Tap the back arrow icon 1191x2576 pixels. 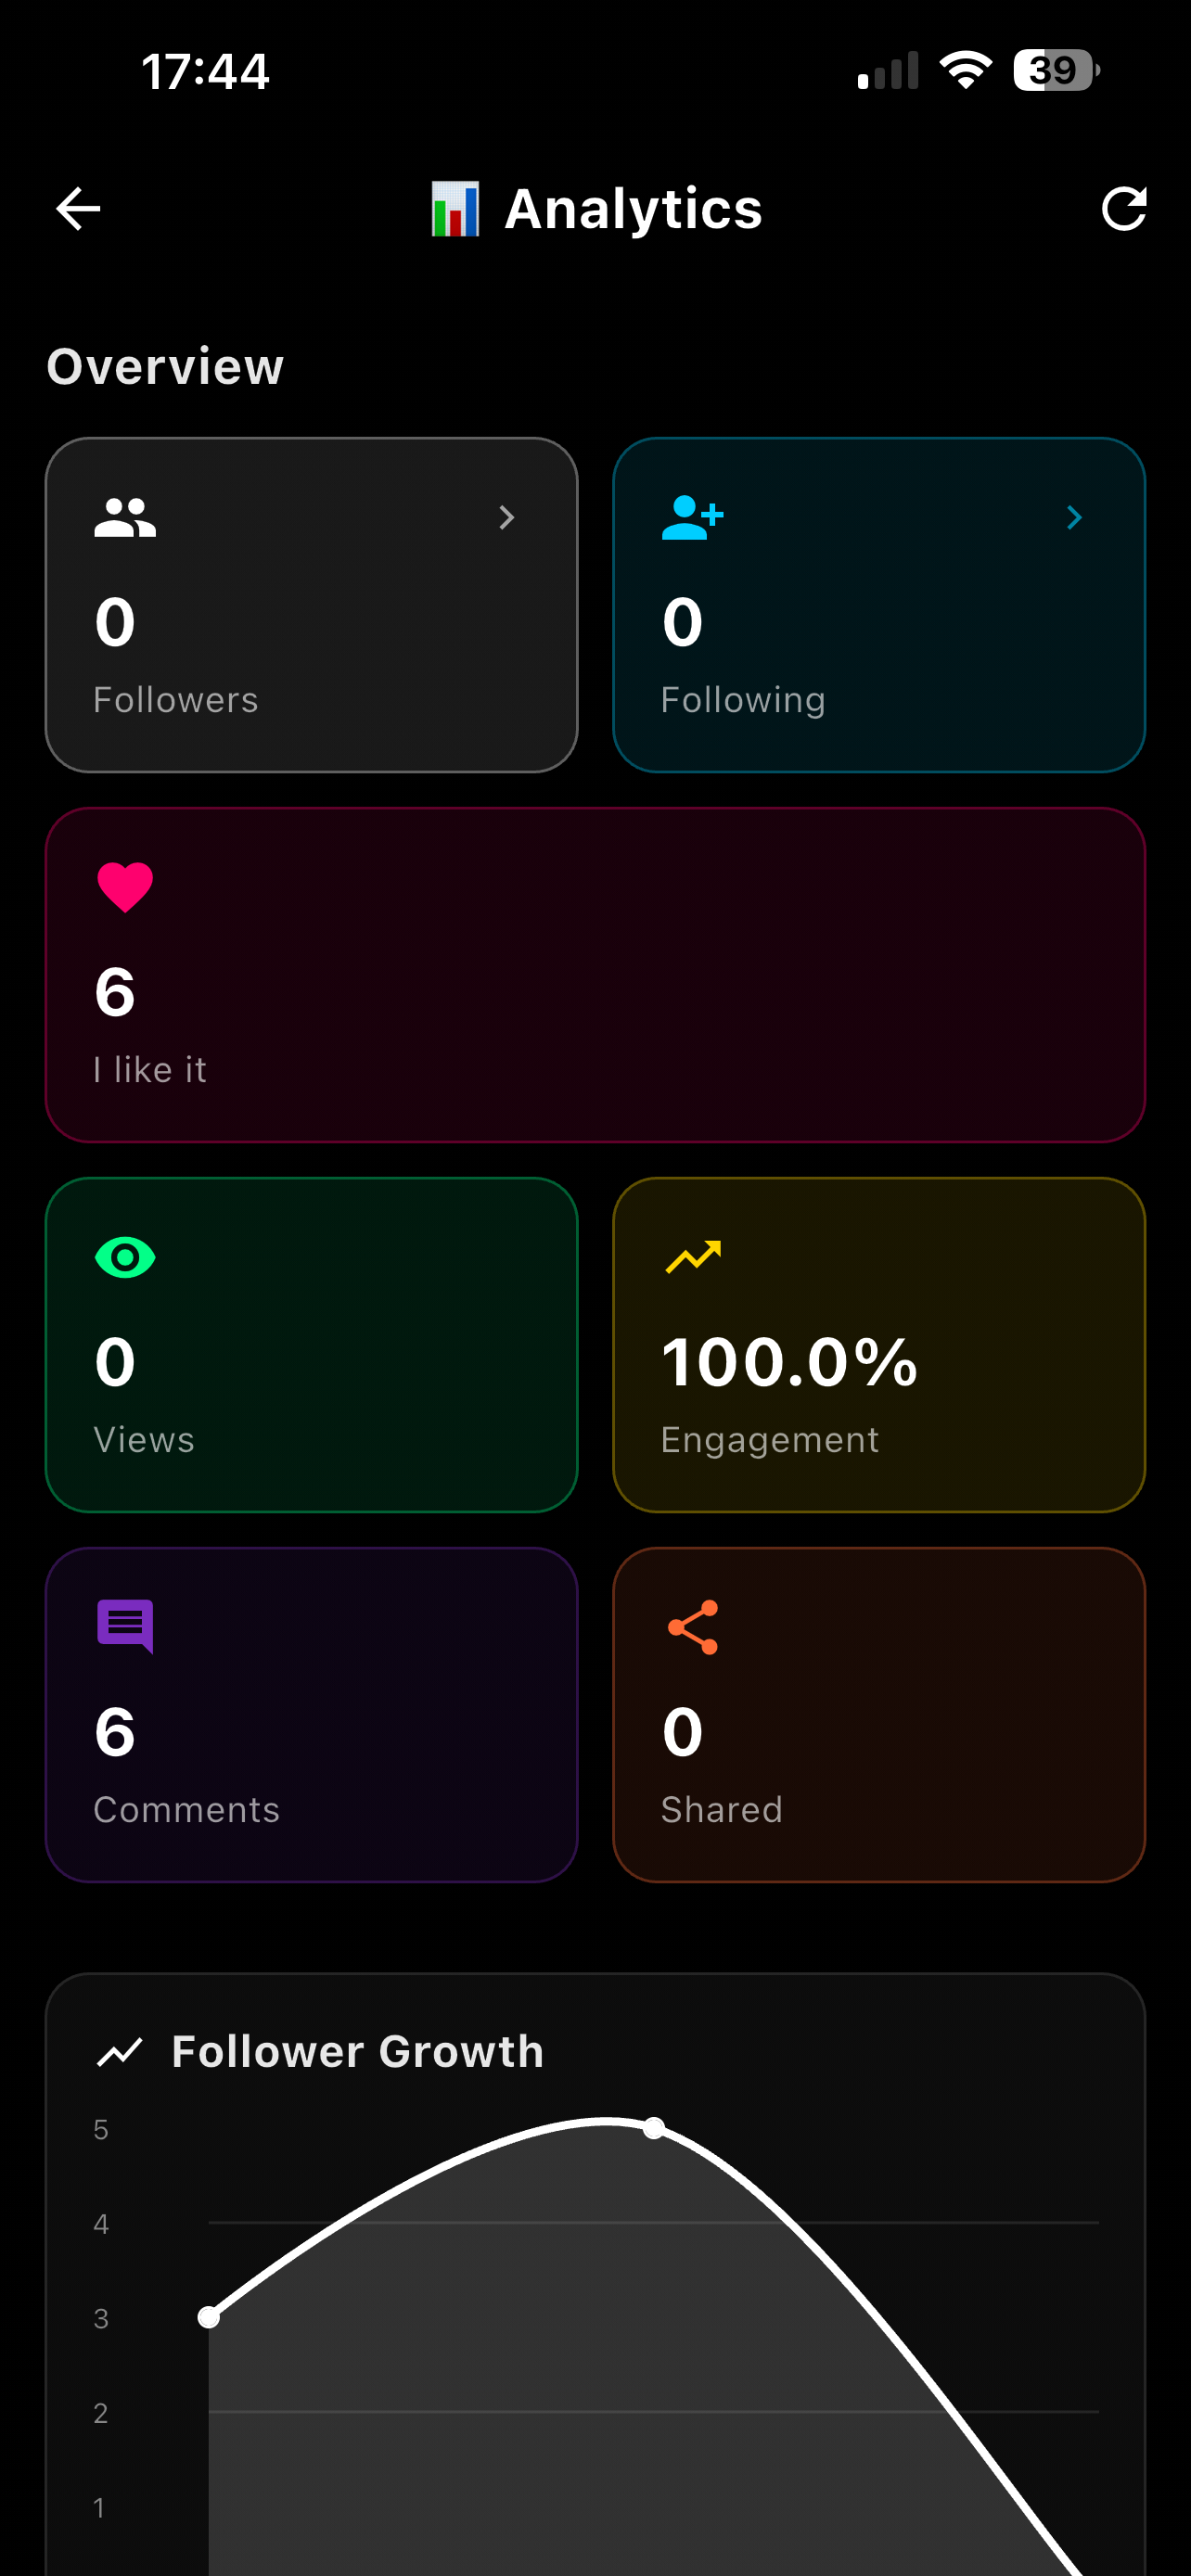[78, 209]
